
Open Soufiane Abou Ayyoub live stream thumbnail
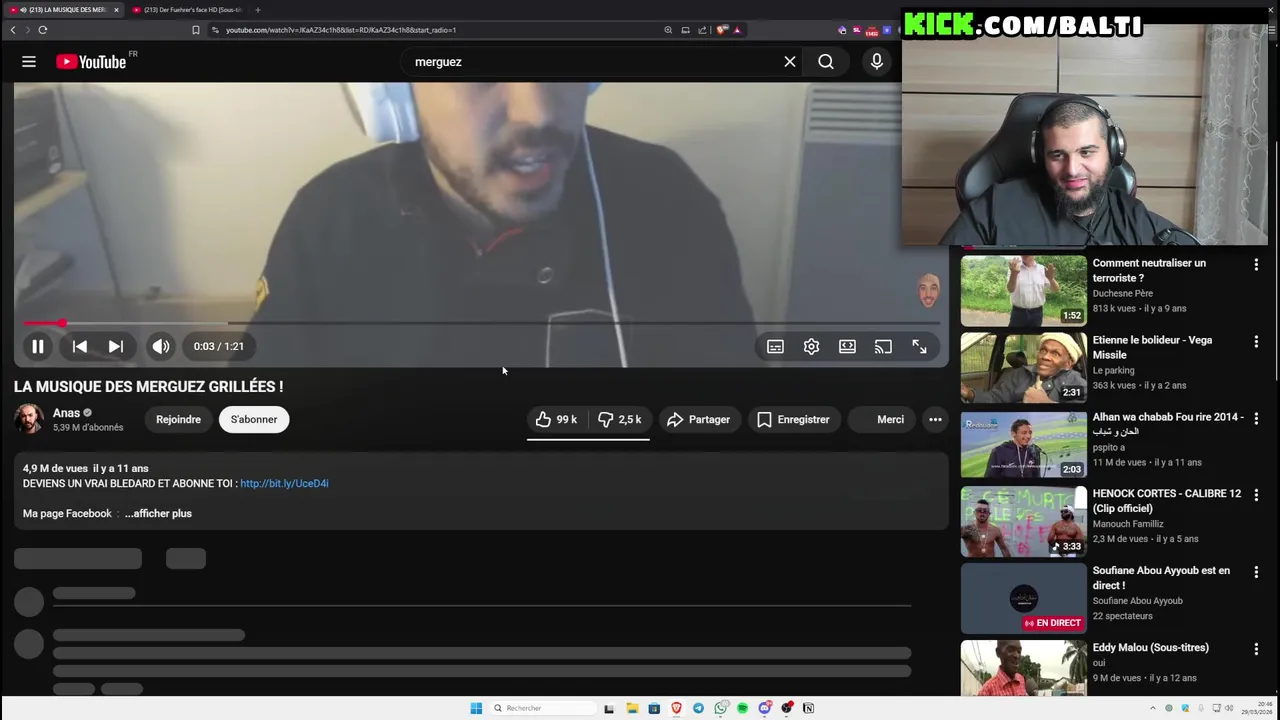[1024, 599]
